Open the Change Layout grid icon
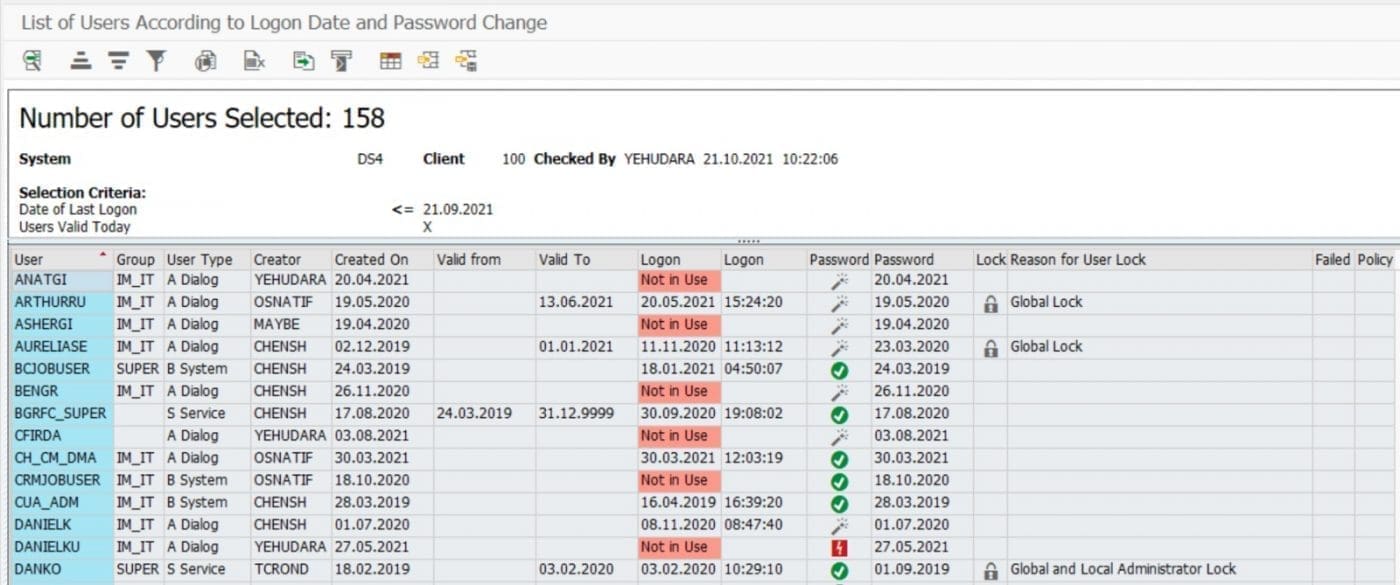Screen dimensions: 1400x585 (391, 61)
